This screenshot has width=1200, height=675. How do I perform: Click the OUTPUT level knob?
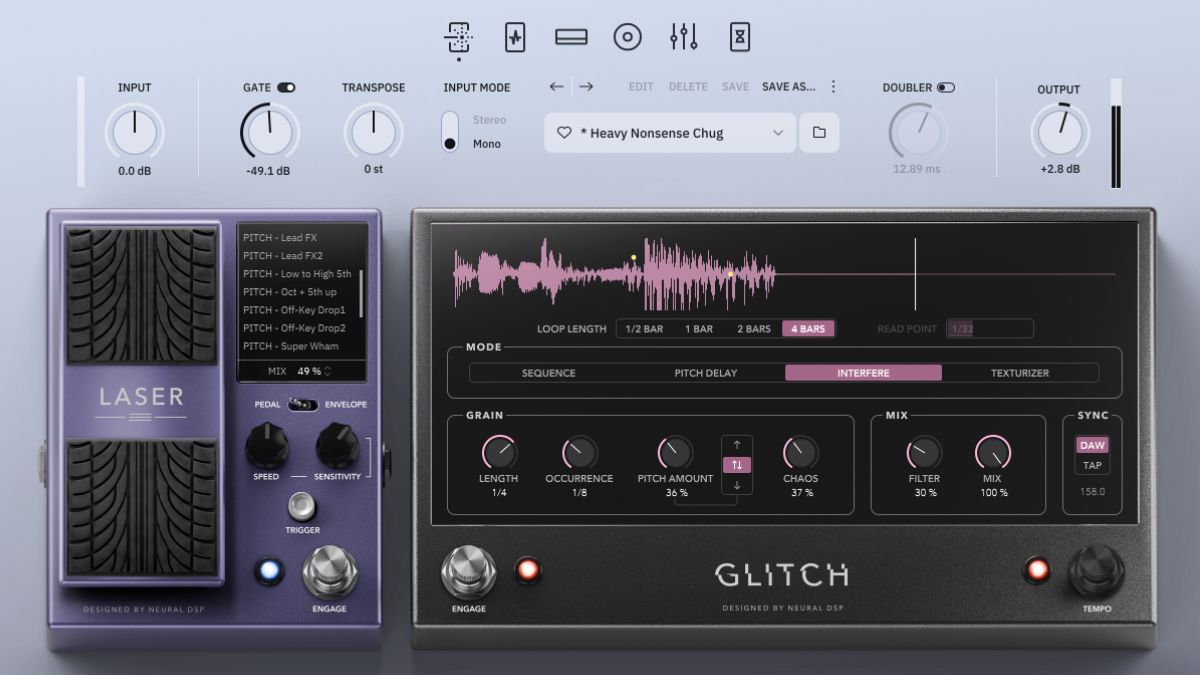(1060, 131)
